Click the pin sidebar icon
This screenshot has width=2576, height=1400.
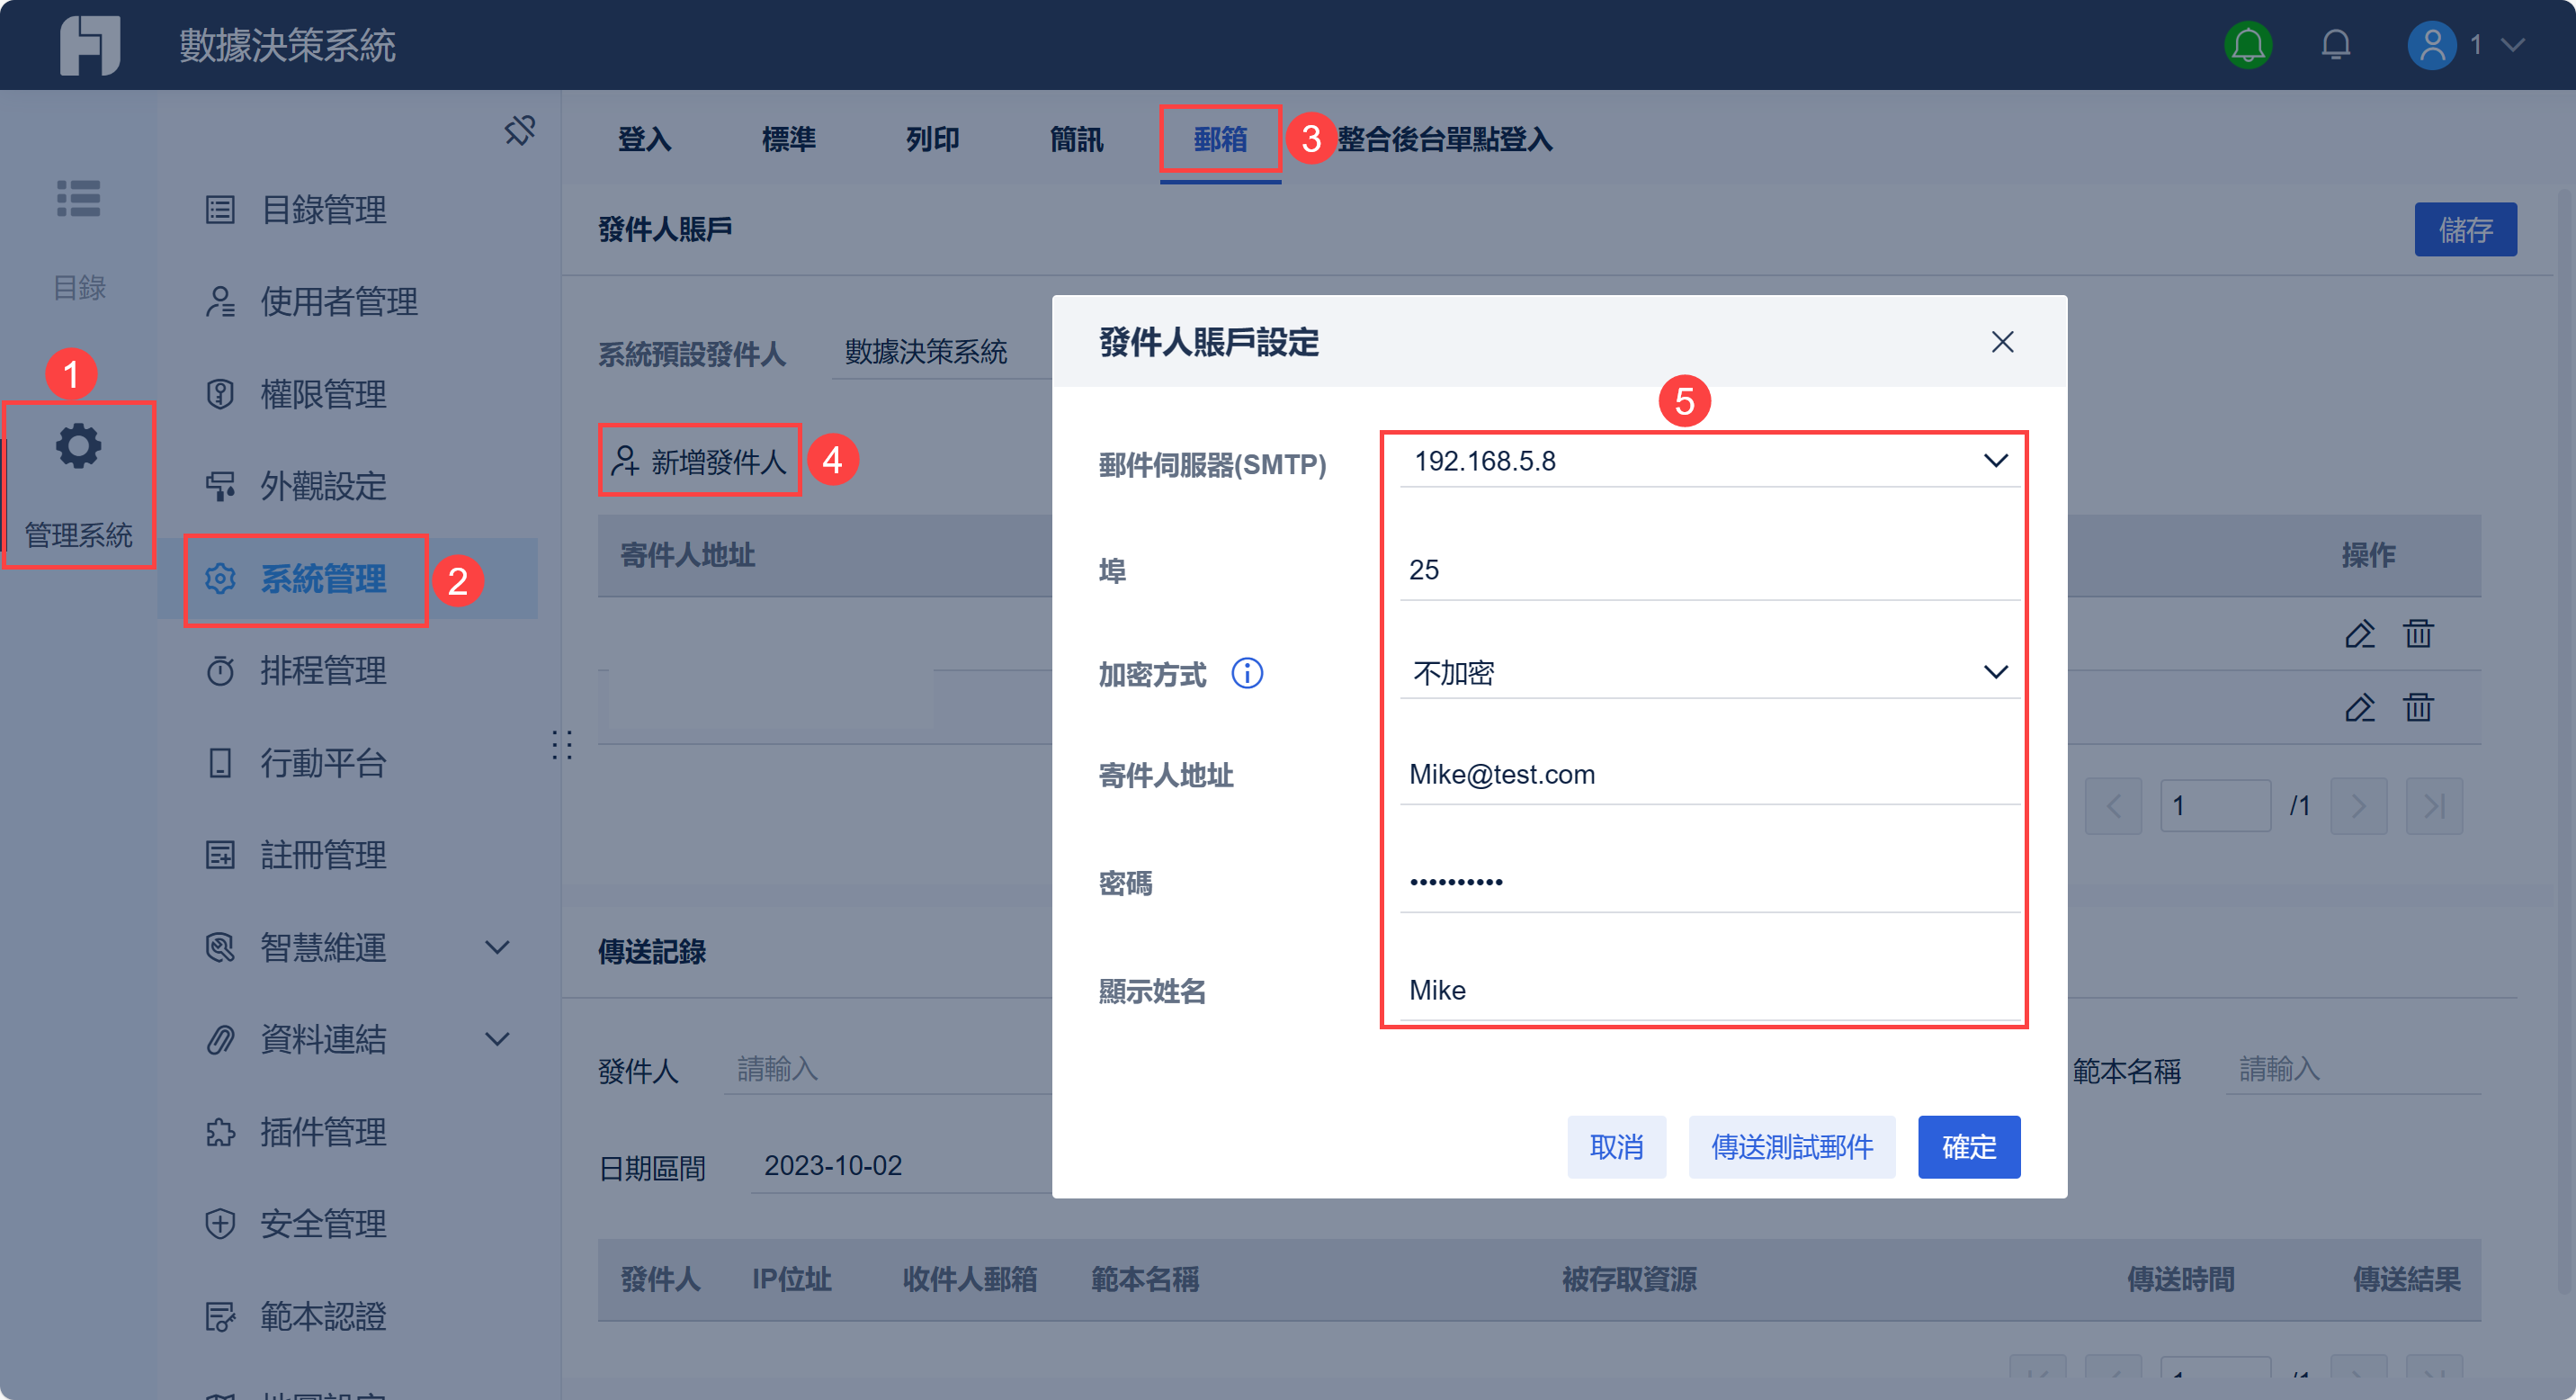click(519, 130)
